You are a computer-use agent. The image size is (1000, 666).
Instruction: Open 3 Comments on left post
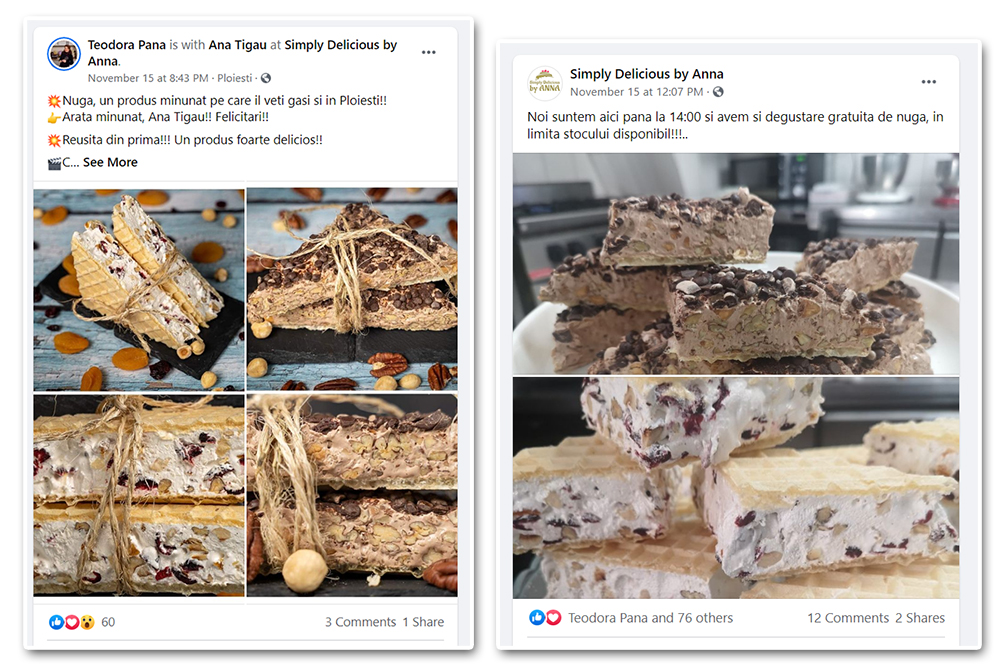point(360,622)
